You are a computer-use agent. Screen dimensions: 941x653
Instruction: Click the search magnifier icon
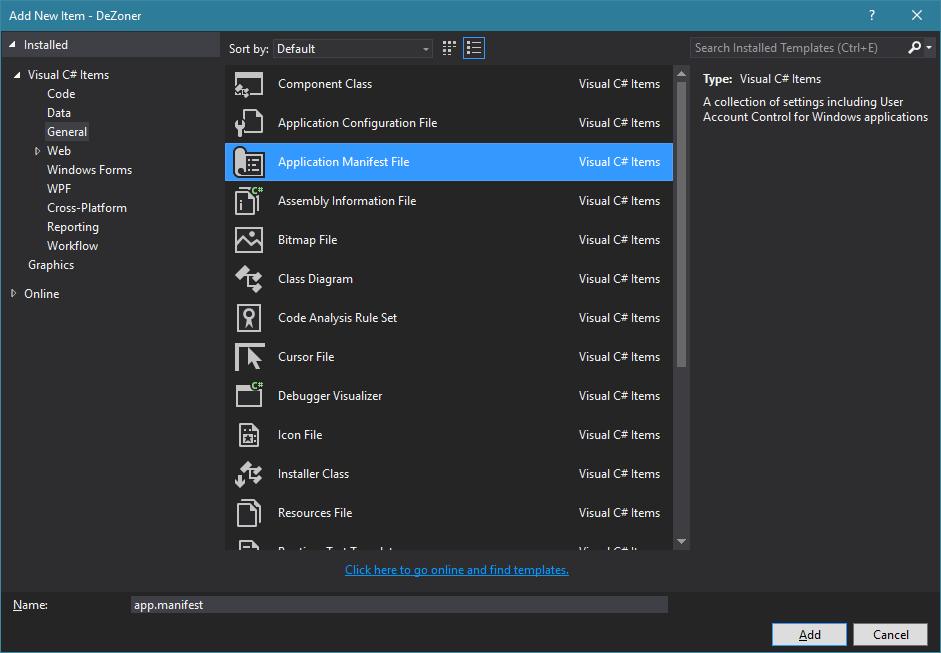pyautogui.click(x=914, y=47)
